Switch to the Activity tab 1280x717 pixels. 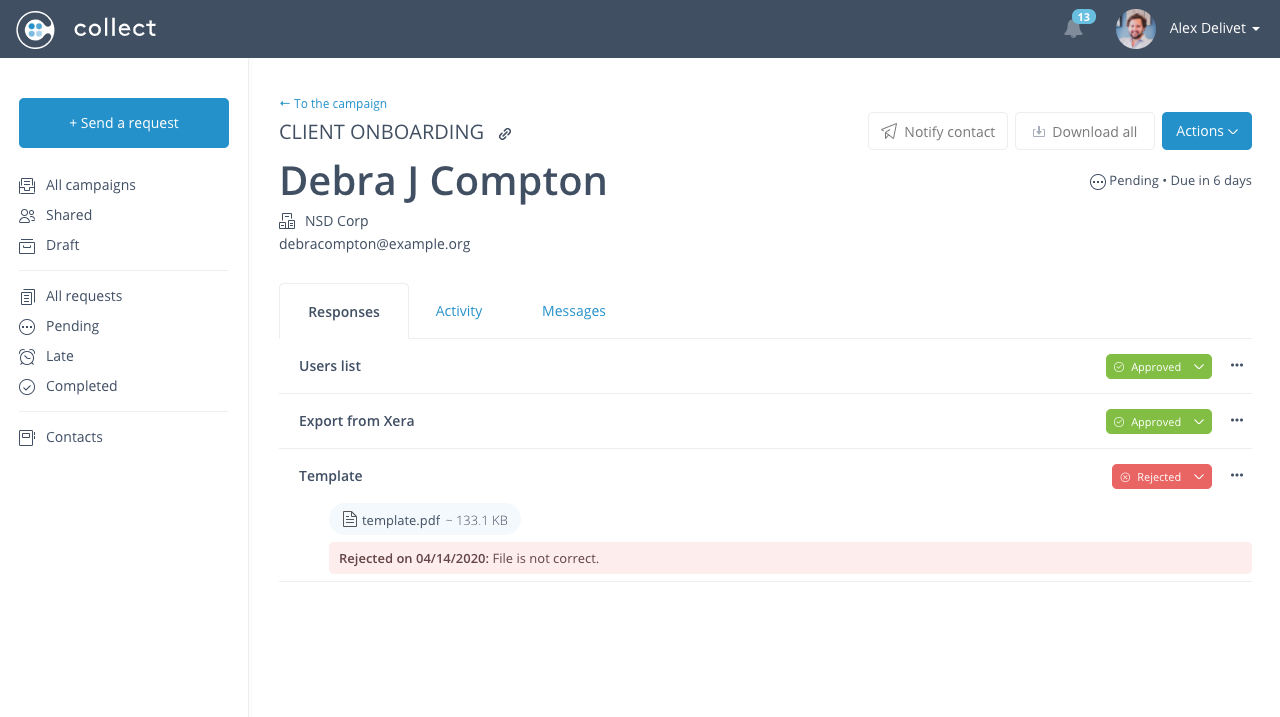point(459,311)
